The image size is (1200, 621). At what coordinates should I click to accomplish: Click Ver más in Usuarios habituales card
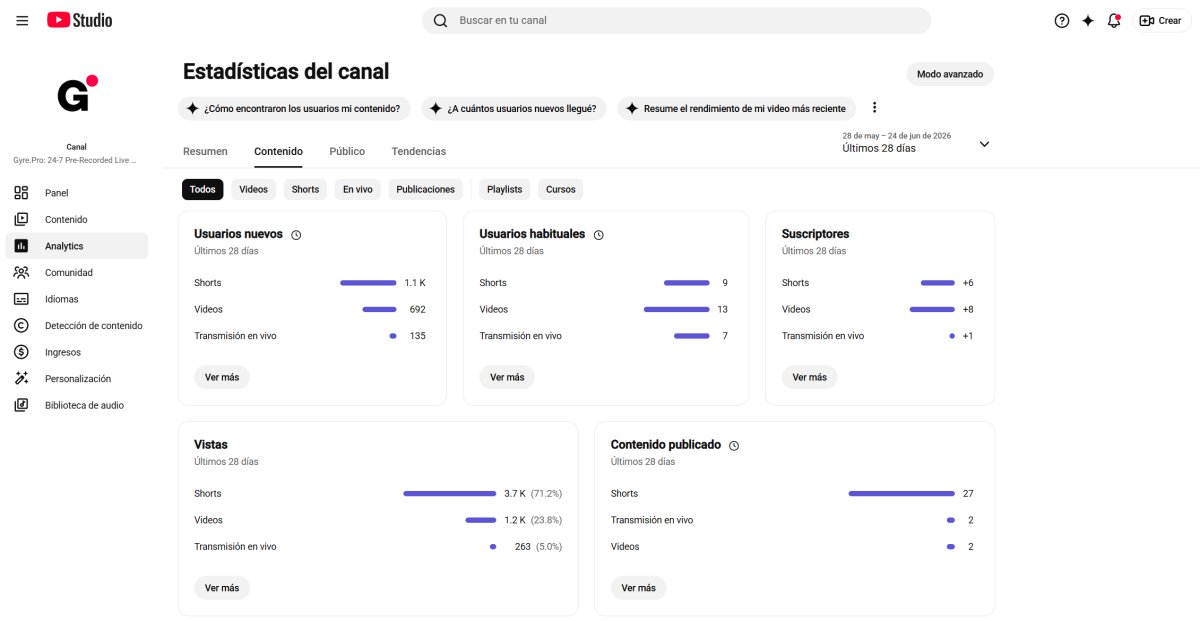[507, 377]
